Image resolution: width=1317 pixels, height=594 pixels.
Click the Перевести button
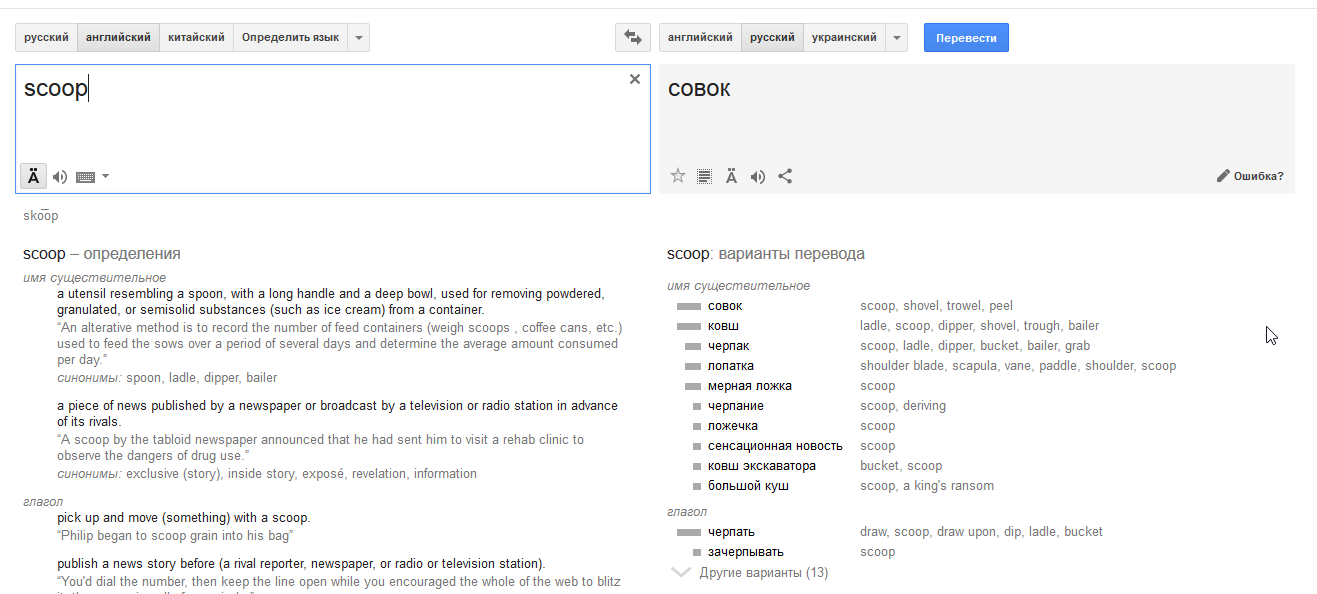tap(966, 38)
